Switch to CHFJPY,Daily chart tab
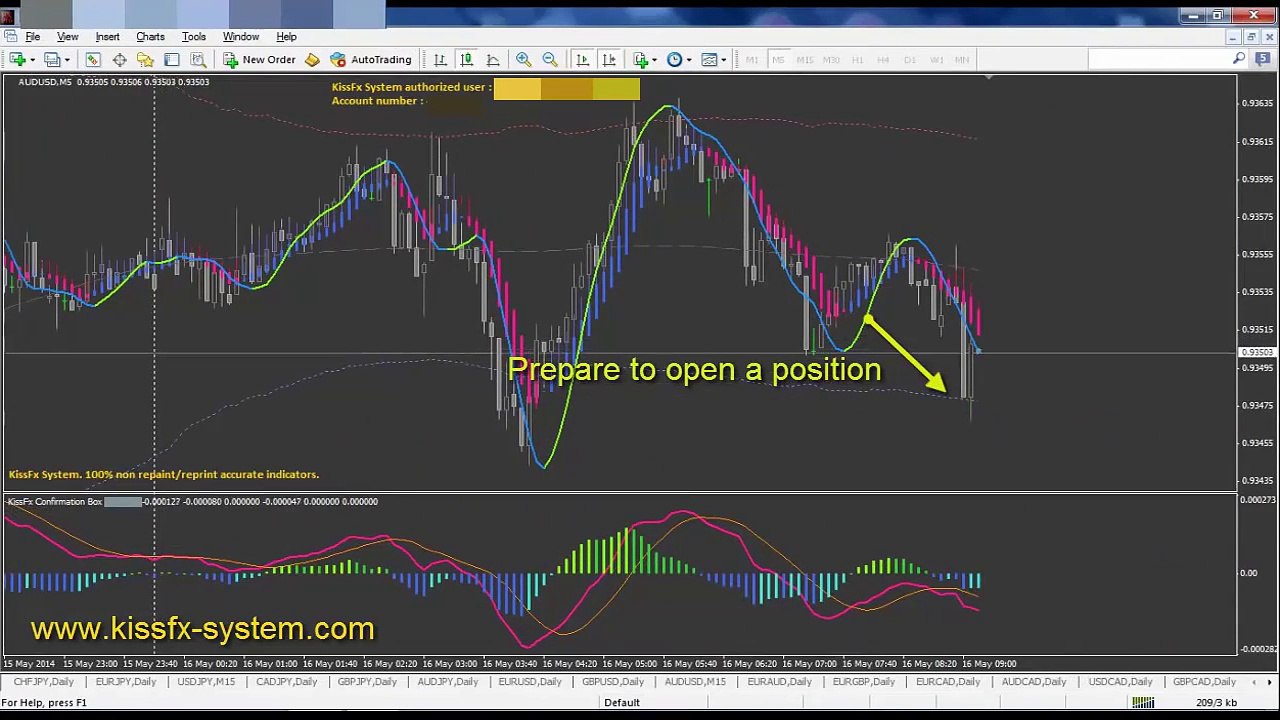The height and width of the screenshot is (720, 1280). tap(44, 682)
